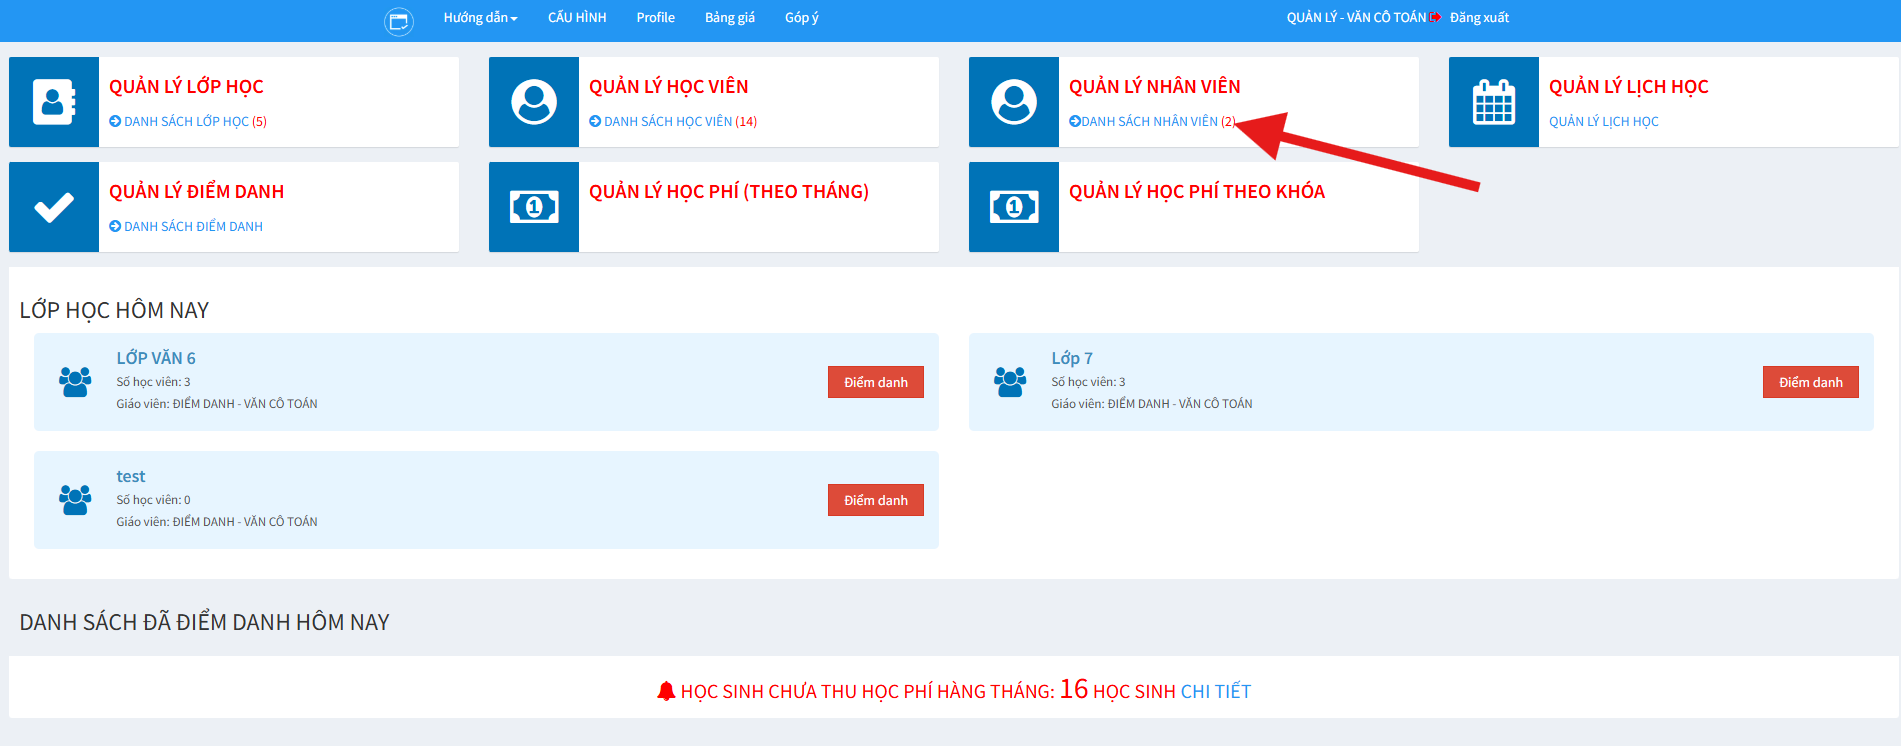Viewport: 1901px width, 746px height.
Task: Expand the Hướng dẫn dropdown menu
Action: tap(480, 18)
